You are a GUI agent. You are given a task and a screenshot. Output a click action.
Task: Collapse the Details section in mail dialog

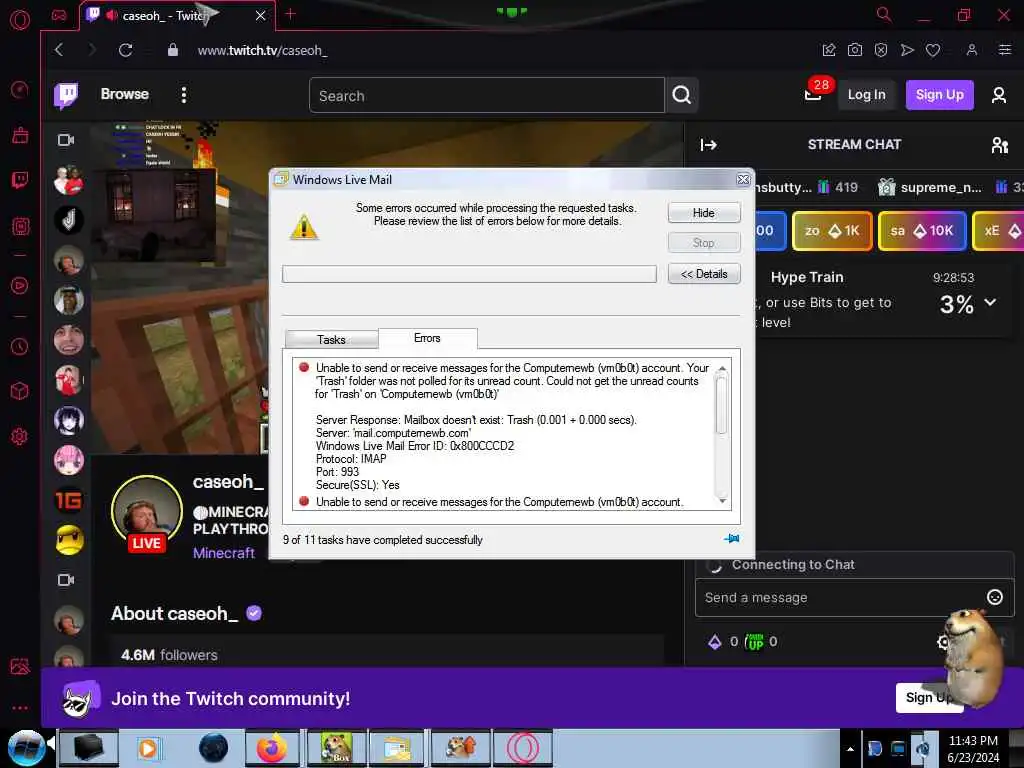pyautogui.click(x=704, y=274)
